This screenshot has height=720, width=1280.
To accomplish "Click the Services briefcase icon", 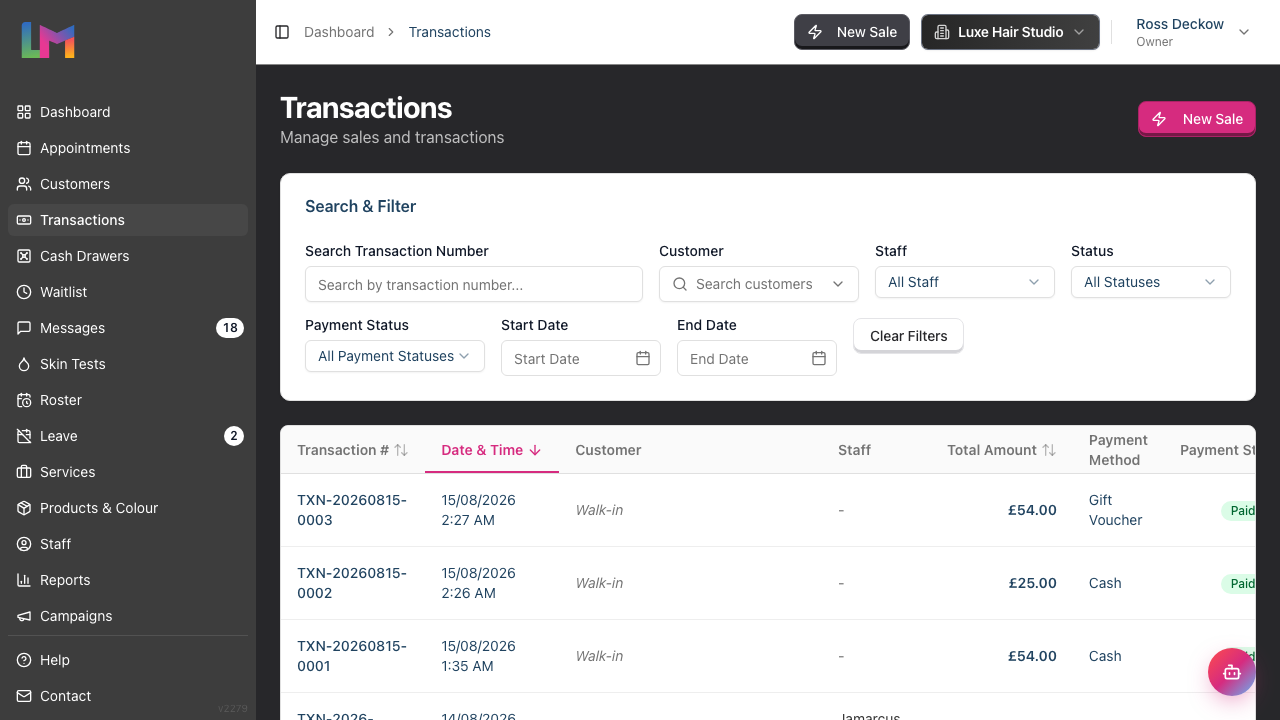I will point(24,472).
